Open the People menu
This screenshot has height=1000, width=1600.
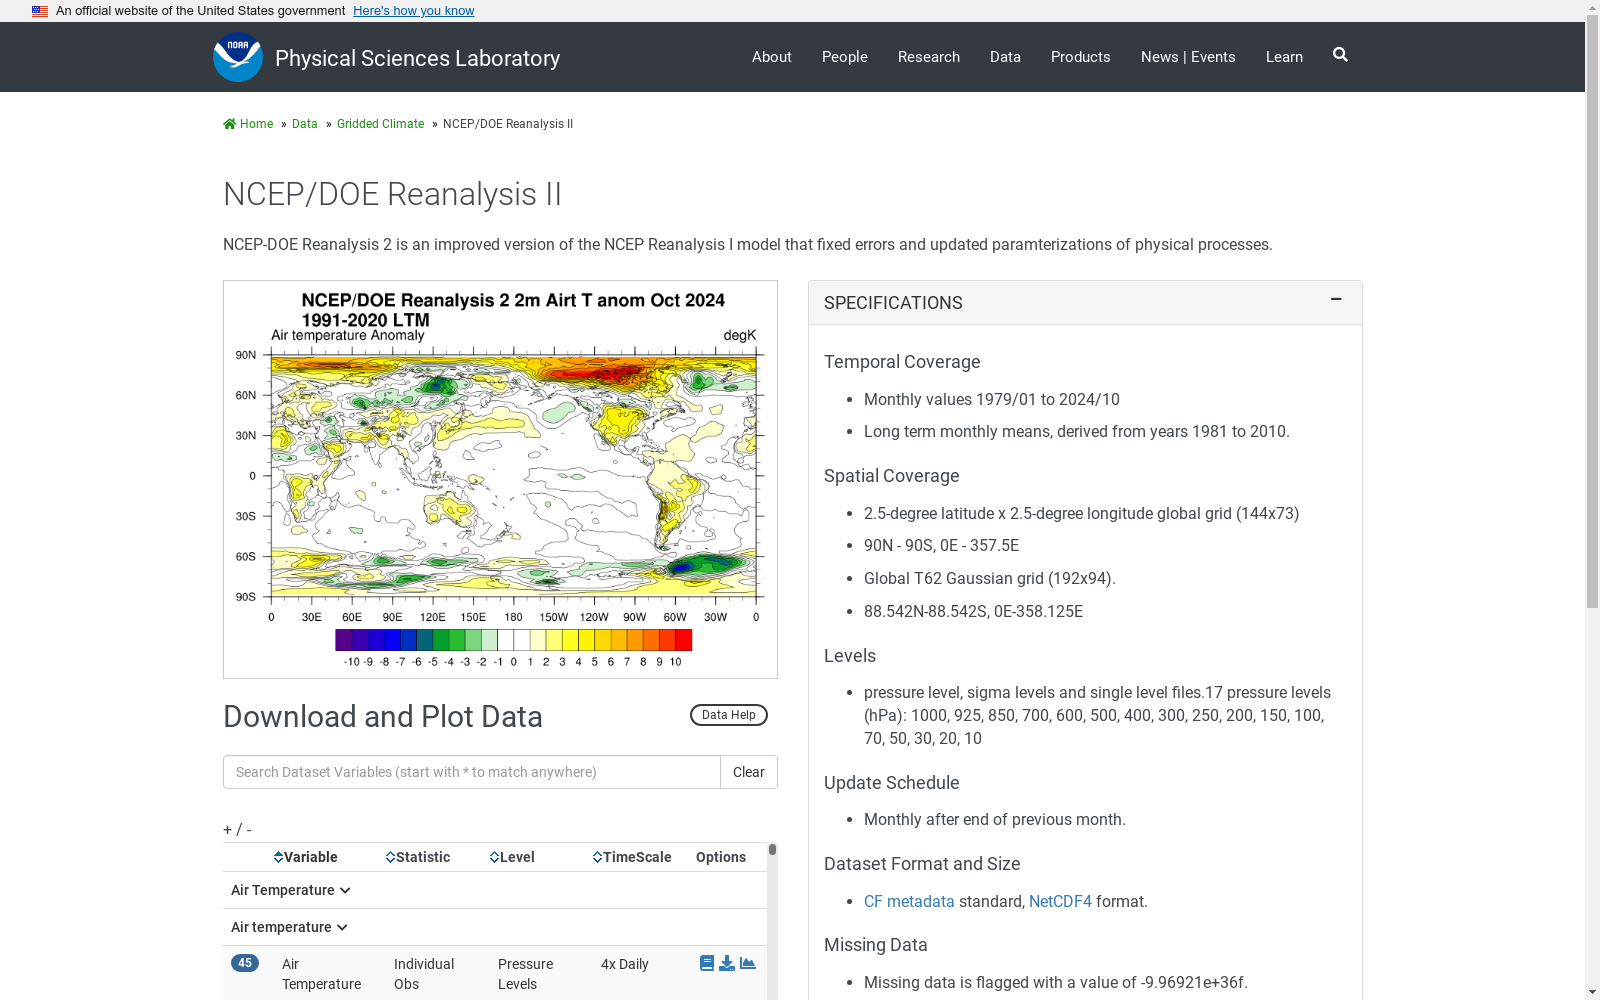click(845, 57)
